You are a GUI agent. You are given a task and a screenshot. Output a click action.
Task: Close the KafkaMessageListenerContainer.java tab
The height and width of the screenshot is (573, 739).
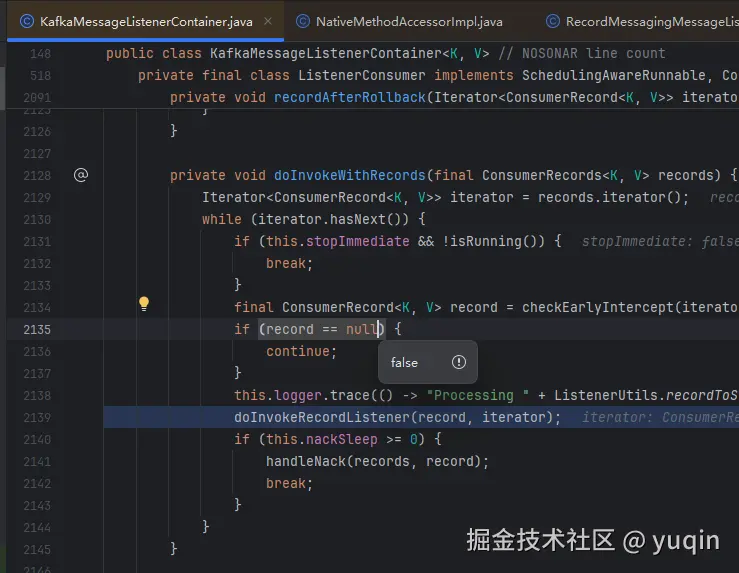(x=268, y=21)
